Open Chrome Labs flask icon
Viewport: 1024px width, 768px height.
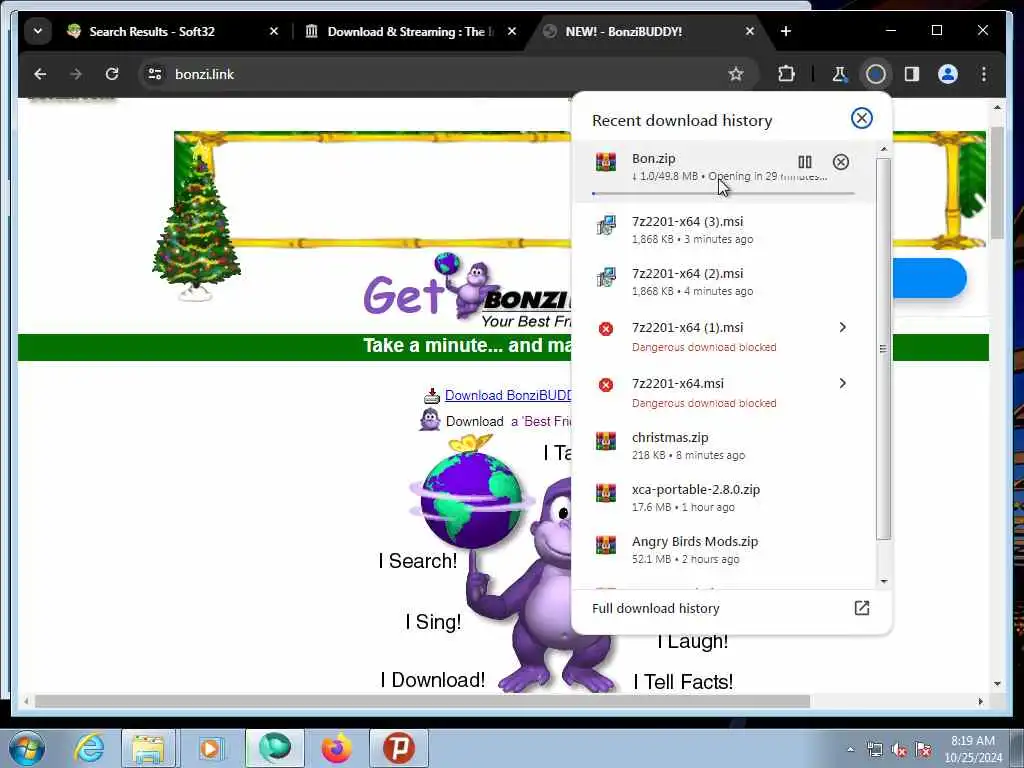[x=839, y=74]
